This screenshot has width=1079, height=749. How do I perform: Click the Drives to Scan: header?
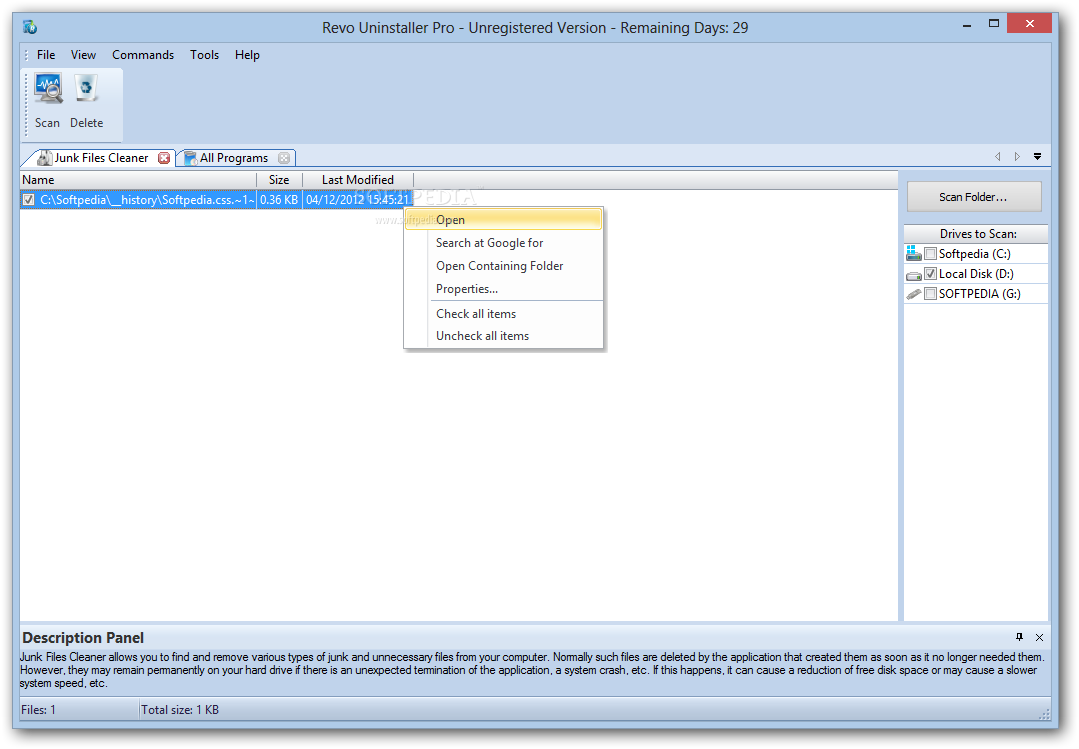976,233
